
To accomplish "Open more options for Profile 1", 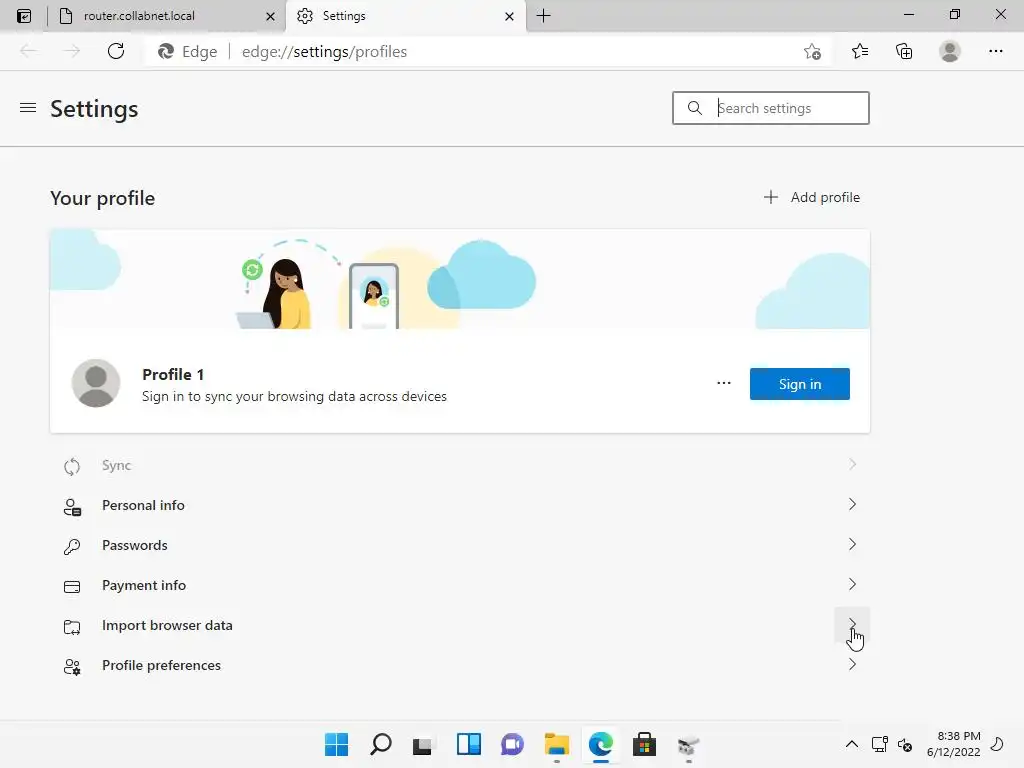I will coord(724,383).
